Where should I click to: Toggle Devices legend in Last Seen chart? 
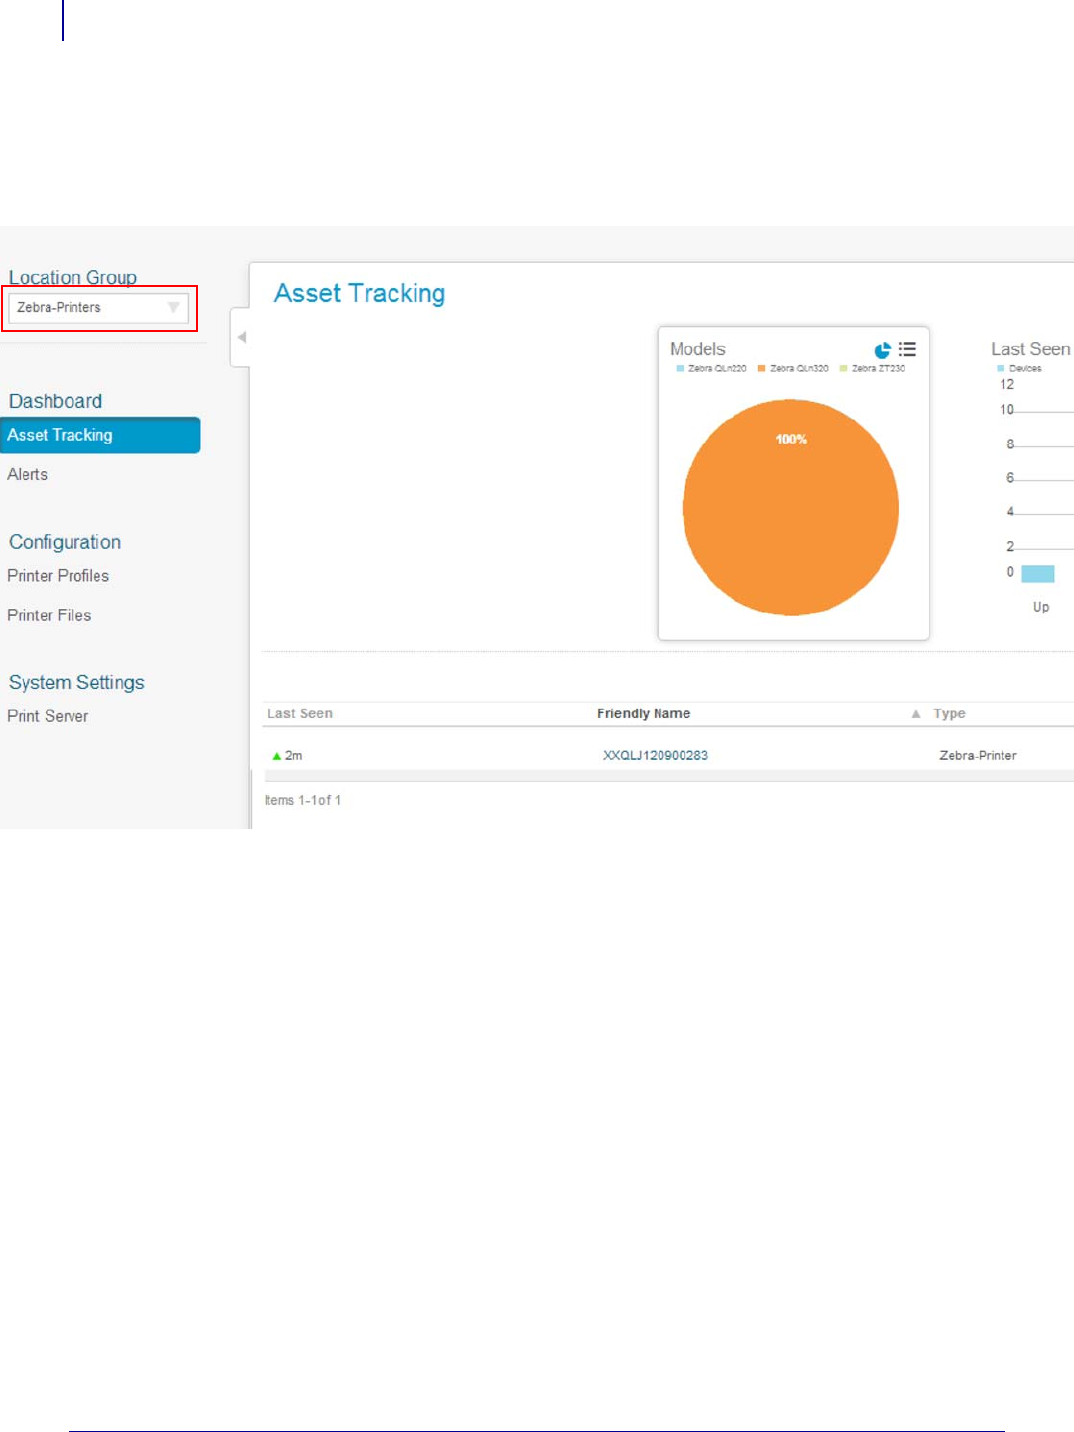pos(1019,368)
